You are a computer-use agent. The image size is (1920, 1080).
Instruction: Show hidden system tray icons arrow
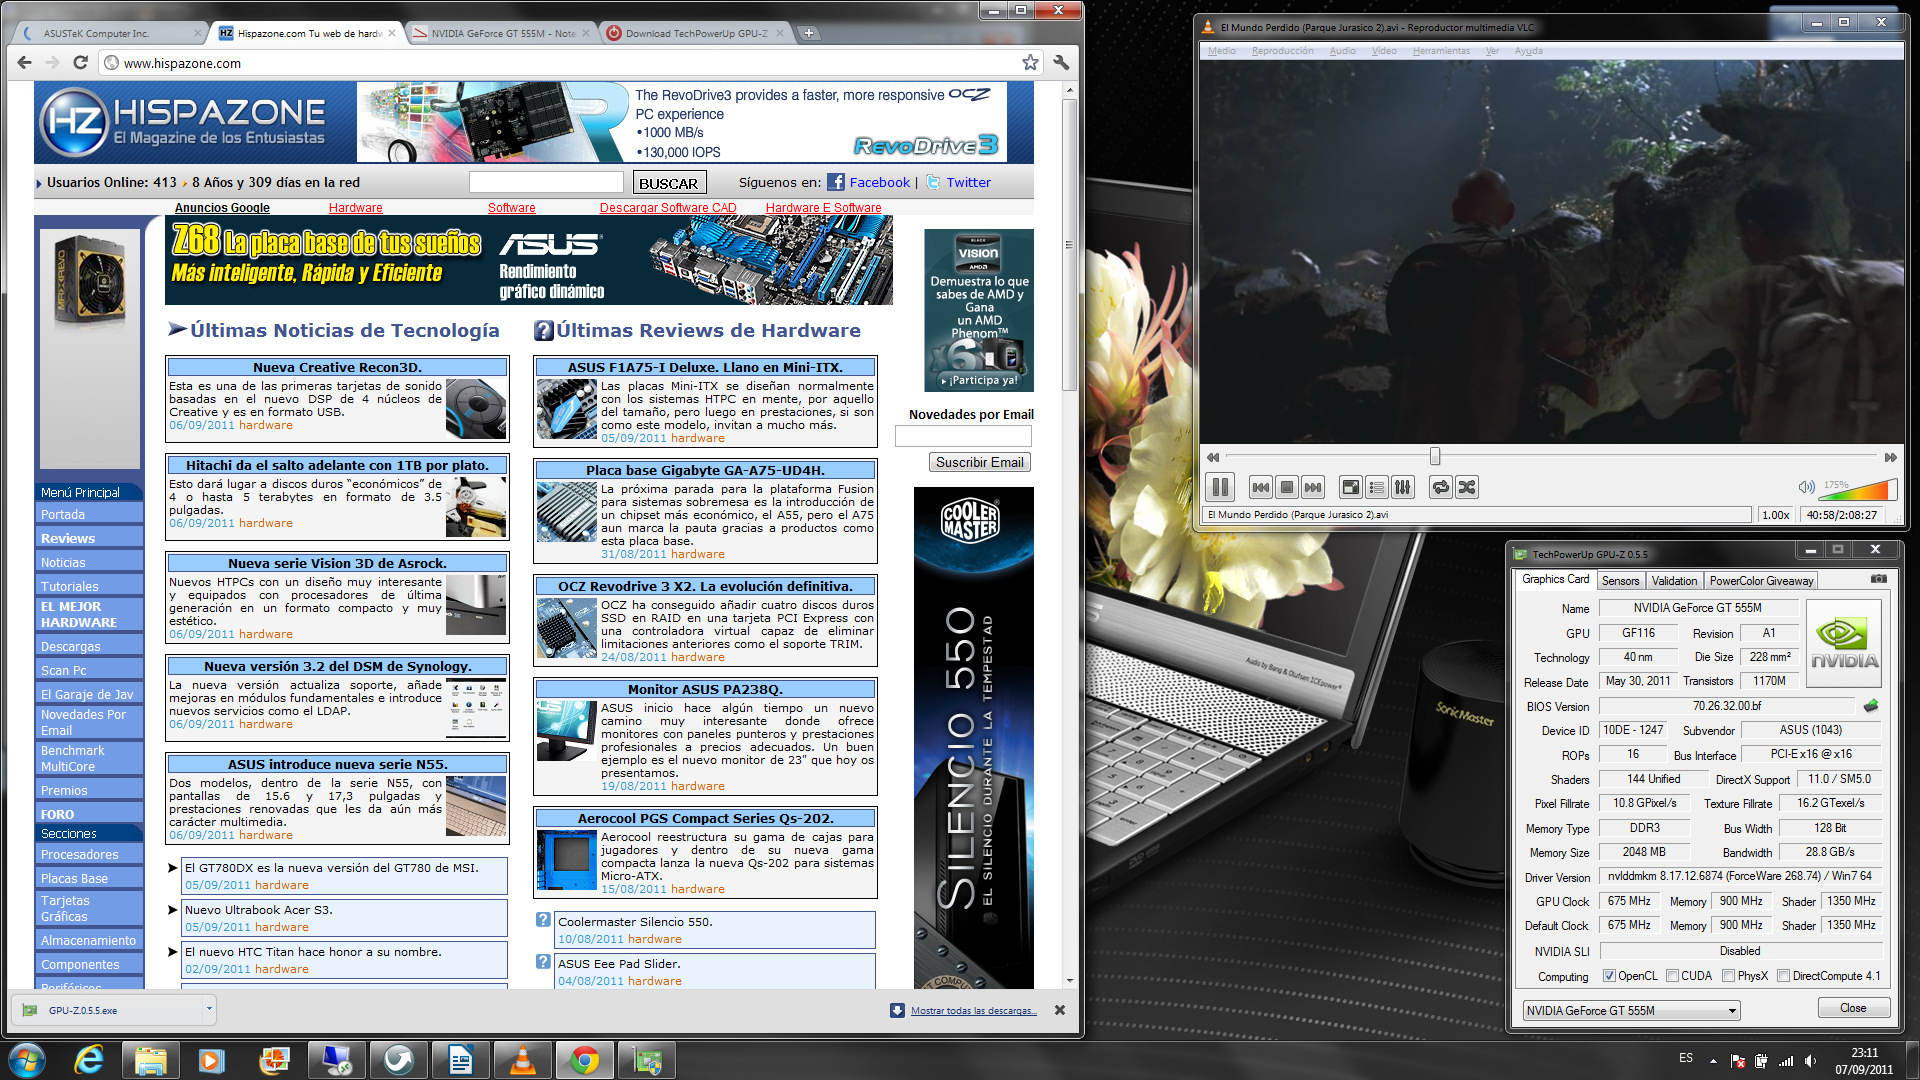point(1713,1061)
